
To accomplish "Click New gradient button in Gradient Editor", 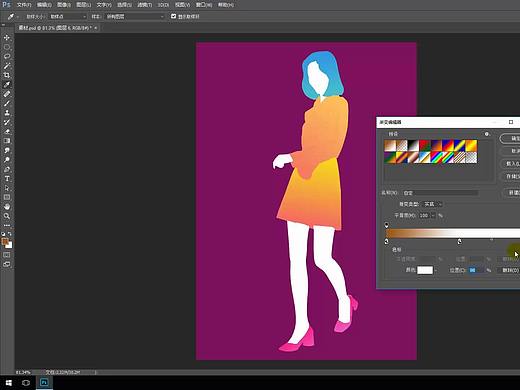I will pyautogui.click(x=511, y=193).
